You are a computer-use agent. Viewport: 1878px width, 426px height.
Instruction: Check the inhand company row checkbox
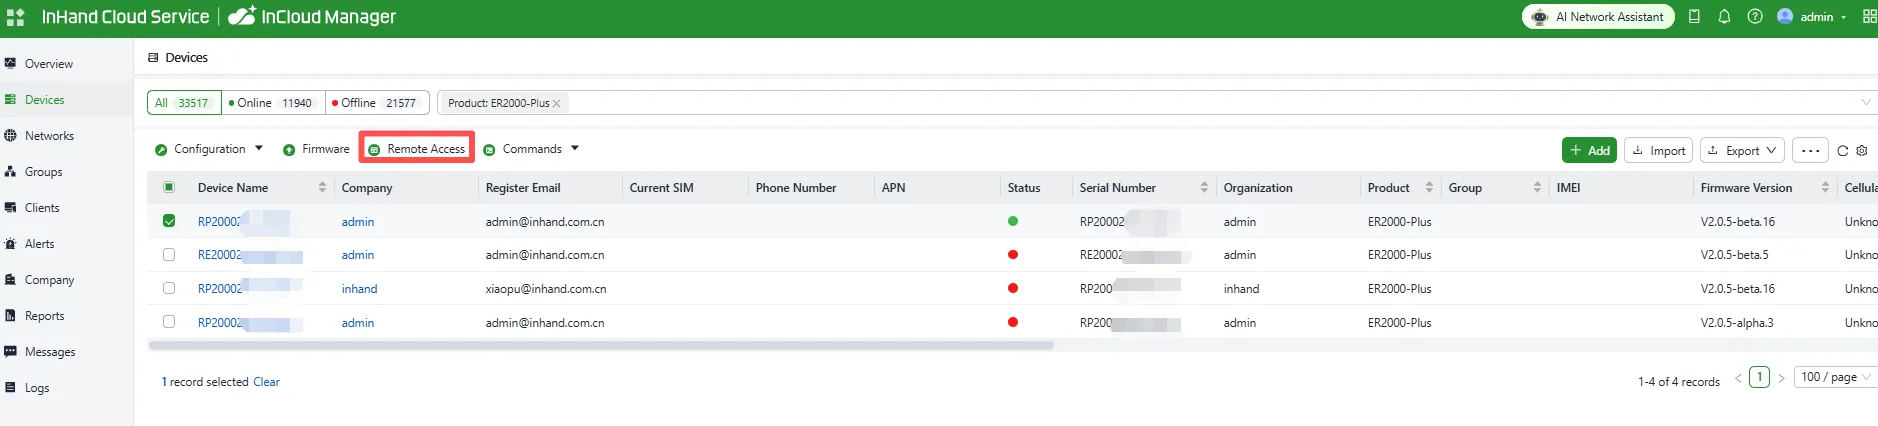[x=169, y=288]
